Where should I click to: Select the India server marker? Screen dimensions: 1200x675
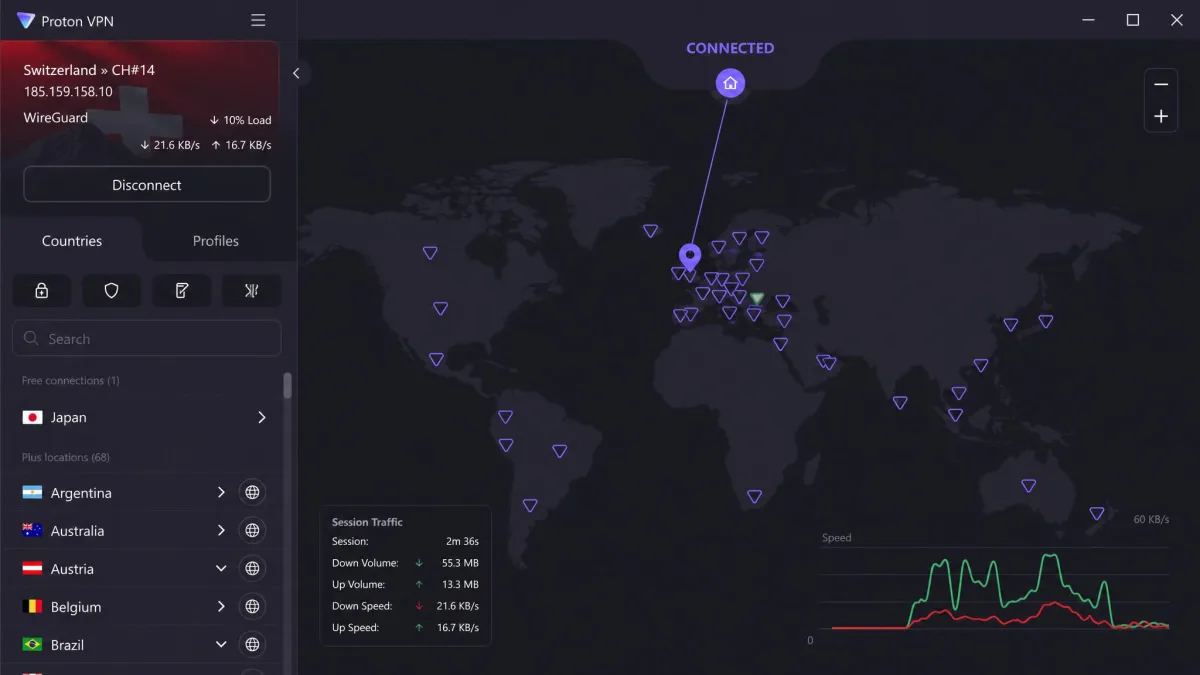pyautogui.click(x=900, y=403)
